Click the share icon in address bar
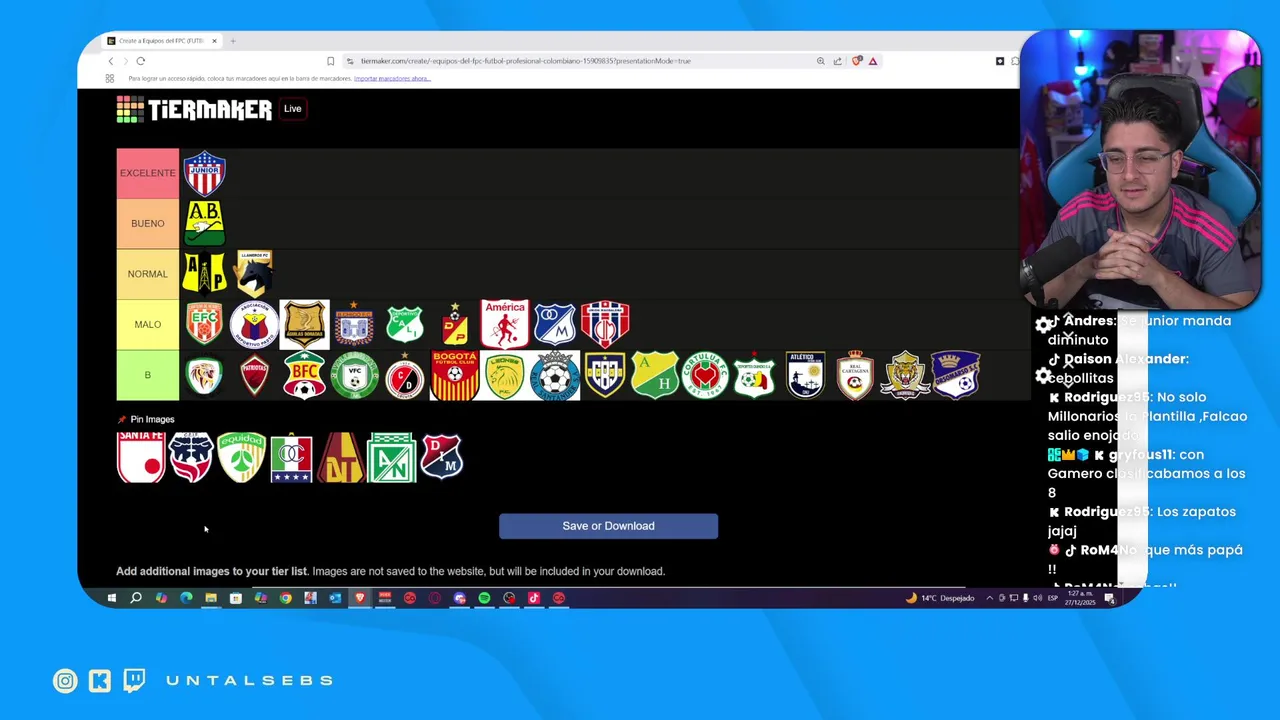Screen dimensions: 1280x720 pyautogui.click(x=838, y=61)
